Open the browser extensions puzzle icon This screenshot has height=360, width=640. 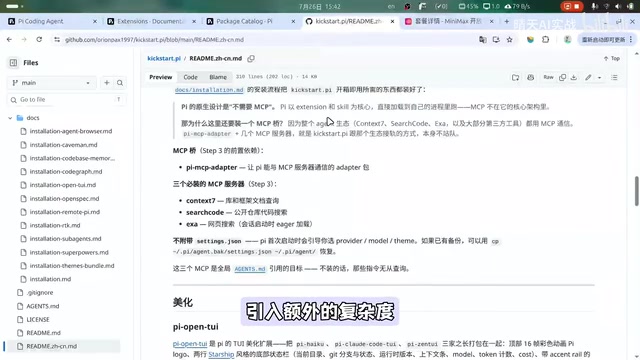click(x=546, y=40)
